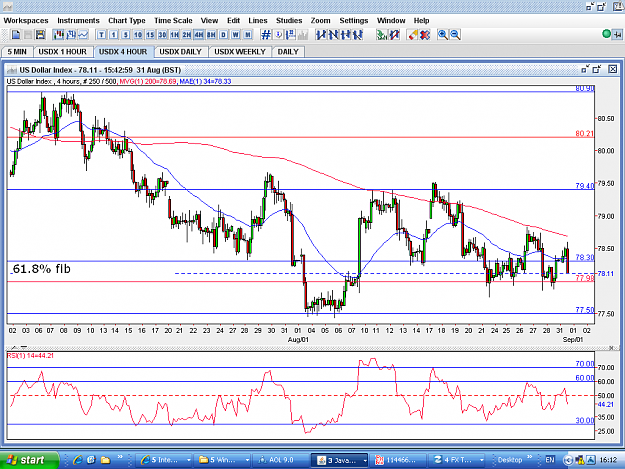
Task: Select the daily (D) time scale button
Action: tap(223, 35)
